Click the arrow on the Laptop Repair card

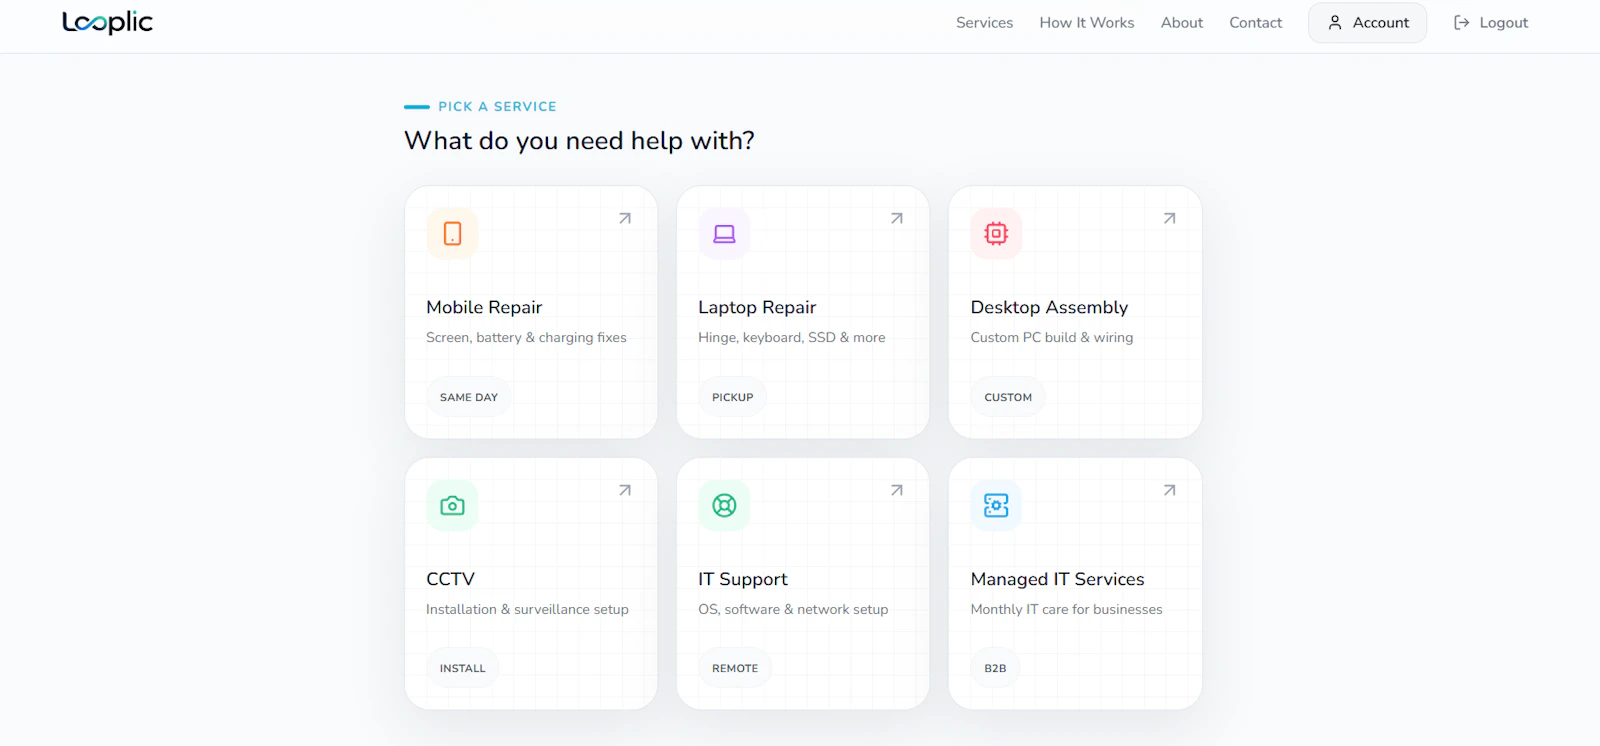tap(897, 218)
